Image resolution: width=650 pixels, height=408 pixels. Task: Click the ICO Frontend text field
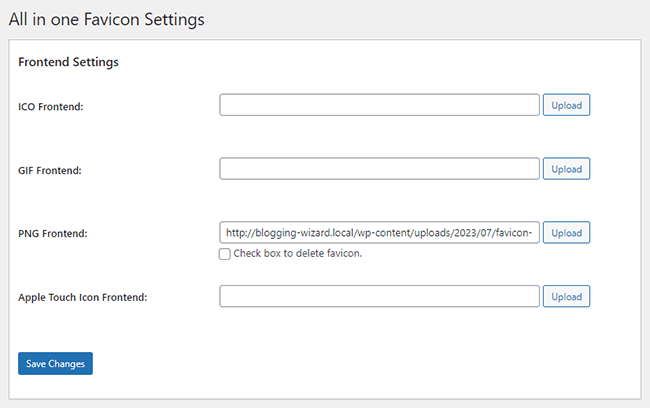379,105
